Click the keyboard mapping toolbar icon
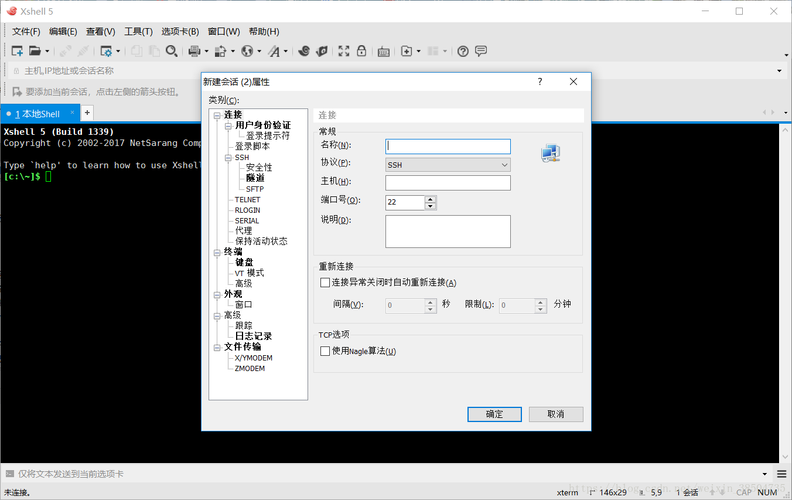The image size is (792, 500). [x=384, y=52]
